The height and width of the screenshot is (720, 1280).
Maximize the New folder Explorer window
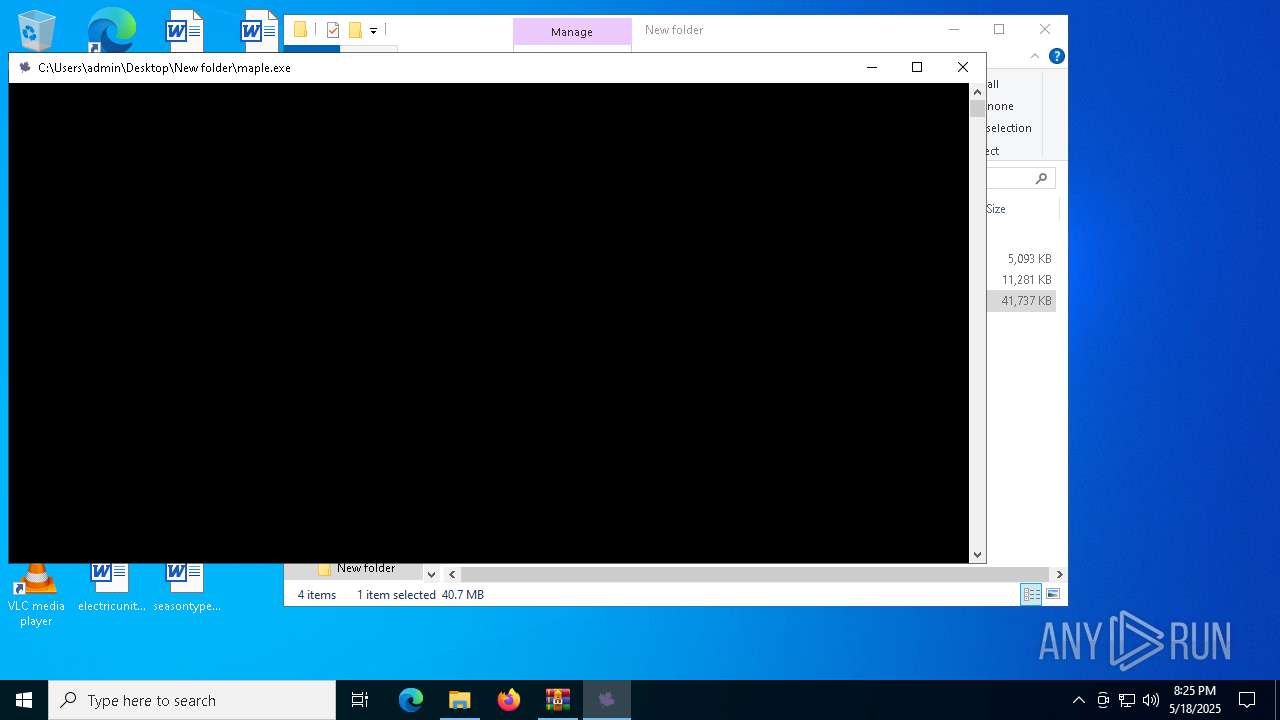999,30
